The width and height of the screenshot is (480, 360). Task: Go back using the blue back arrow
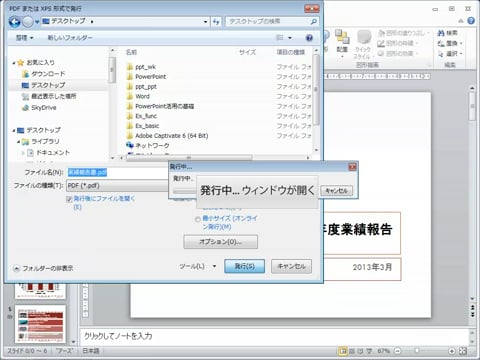coord(15,22)
